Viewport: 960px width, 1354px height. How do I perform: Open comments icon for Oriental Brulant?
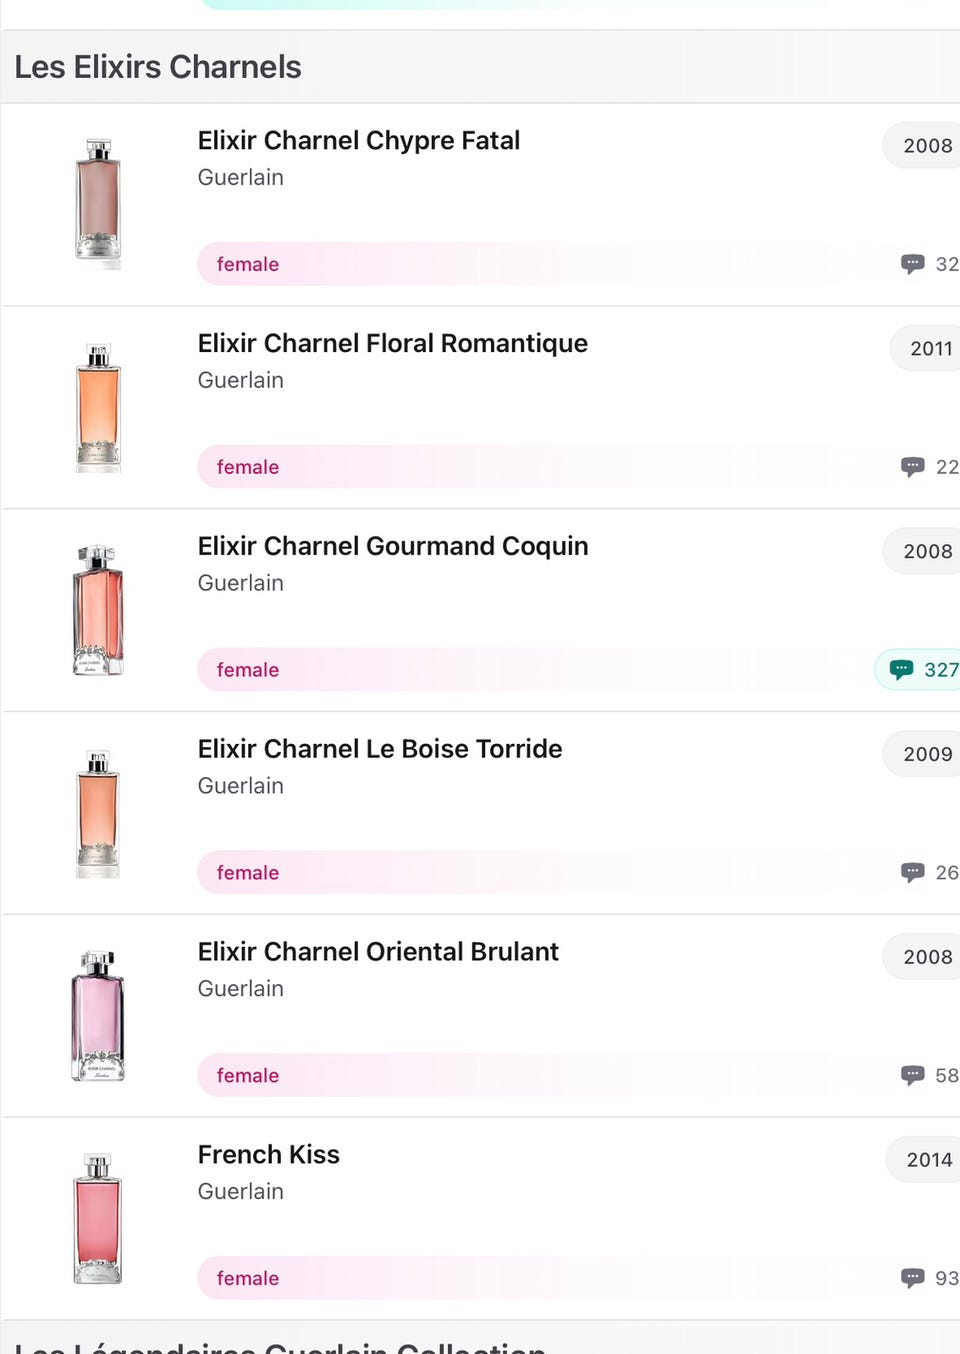912,1075
